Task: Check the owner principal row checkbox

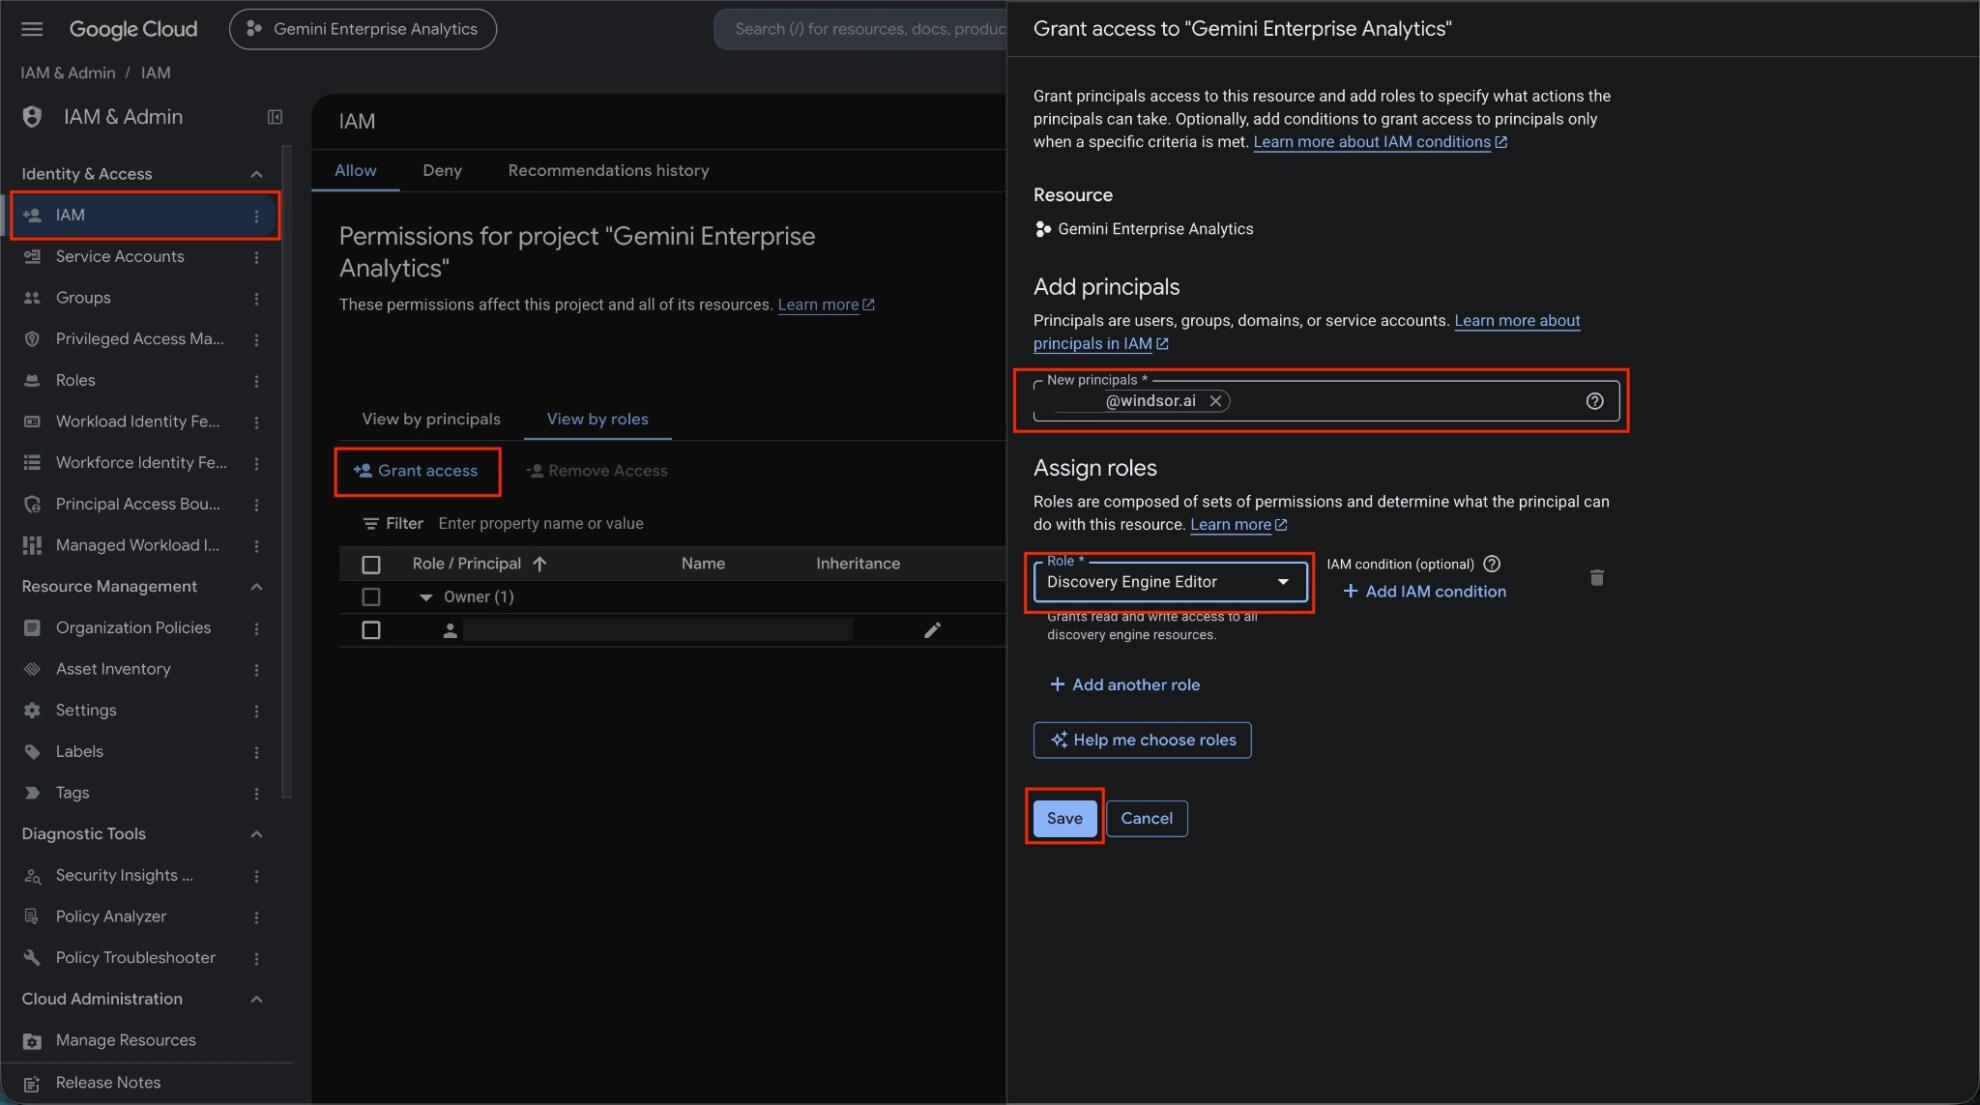Action: (x=371, y=630)
